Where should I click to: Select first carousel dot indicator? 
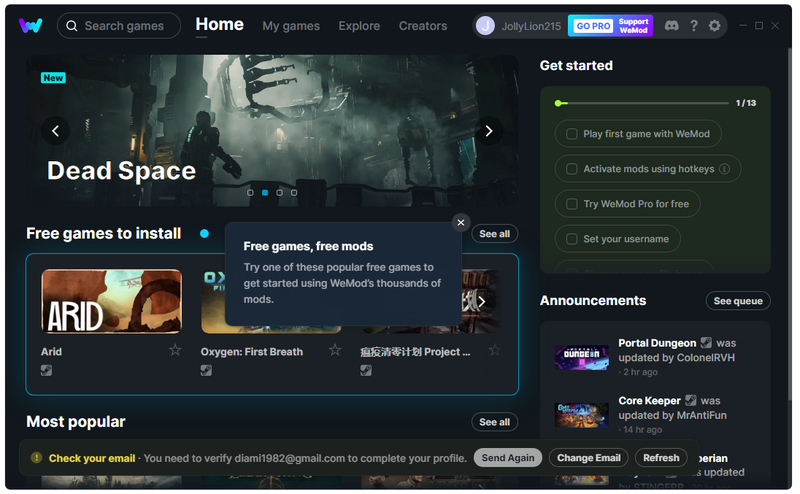(250, 192)
